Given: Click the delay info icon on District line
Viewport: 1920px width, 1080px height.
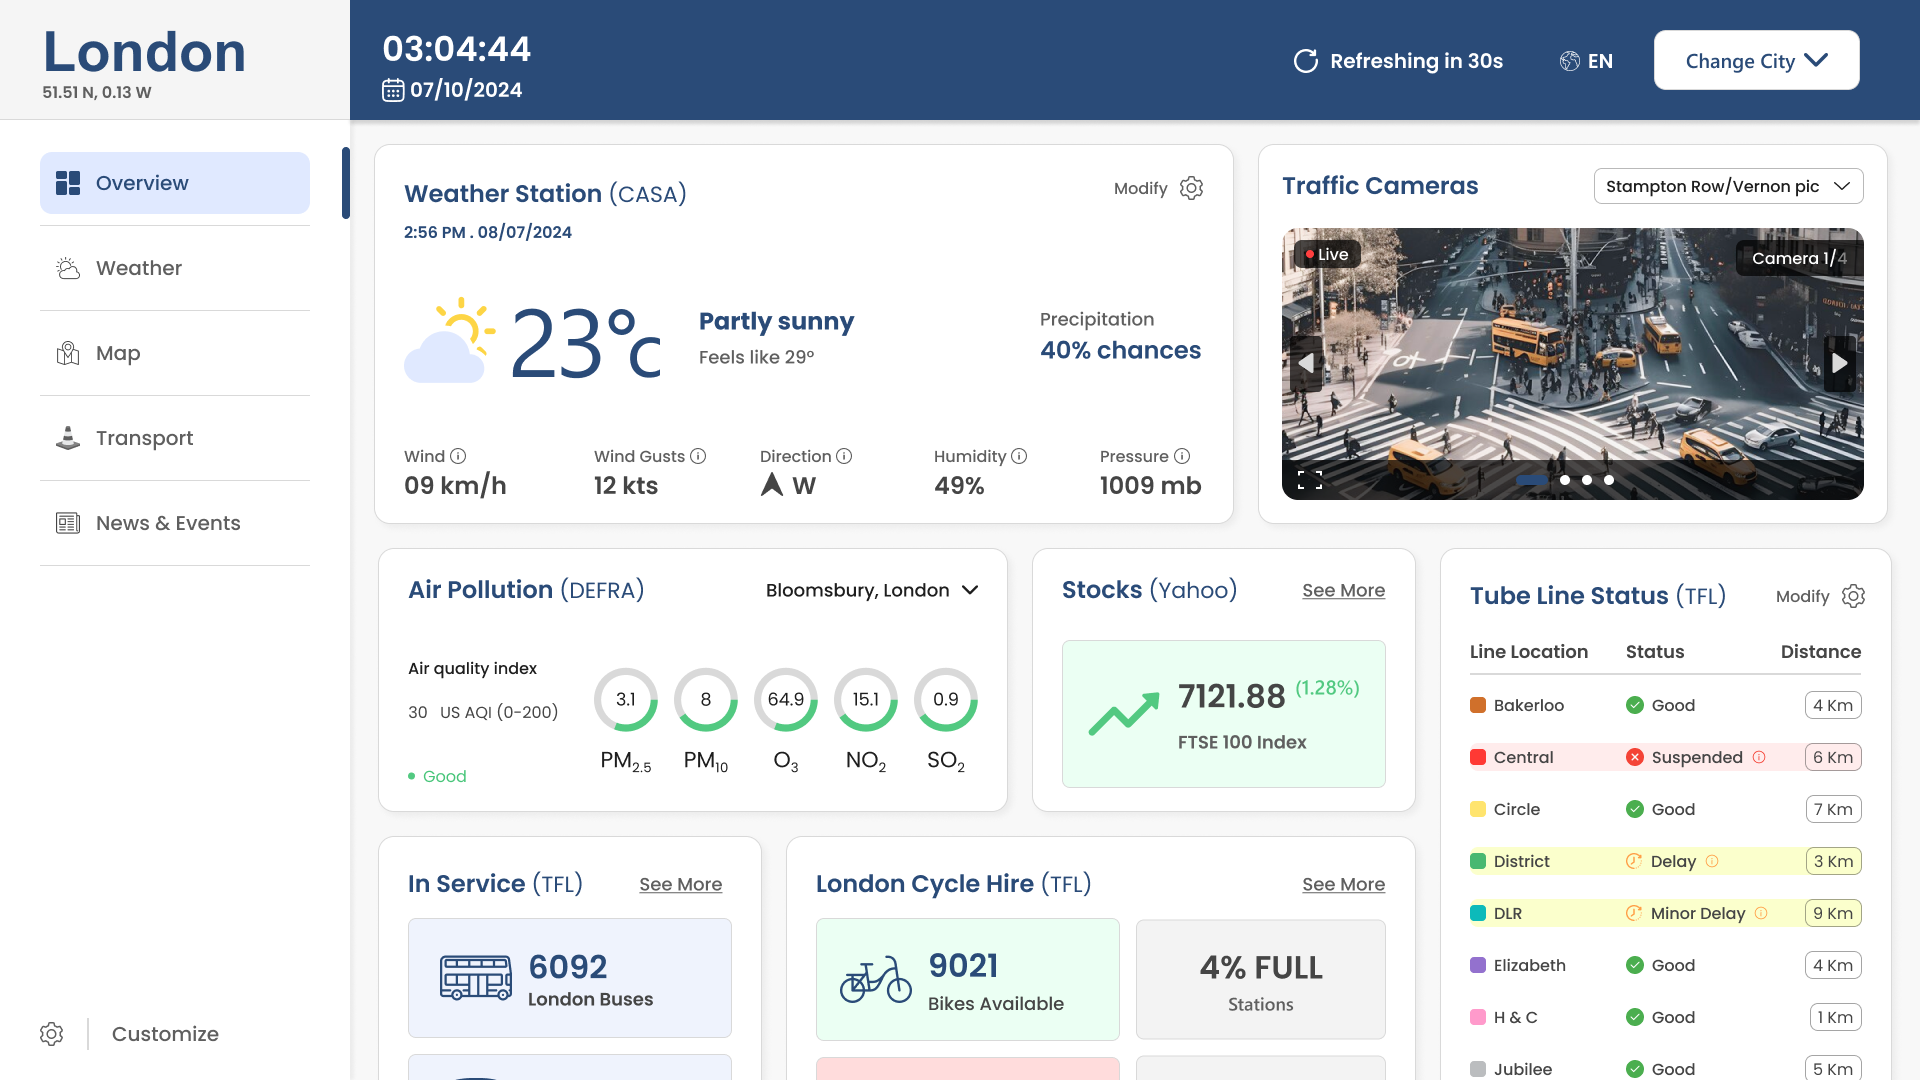Looking at the screenshot, I should click(x=1711, y=861).
